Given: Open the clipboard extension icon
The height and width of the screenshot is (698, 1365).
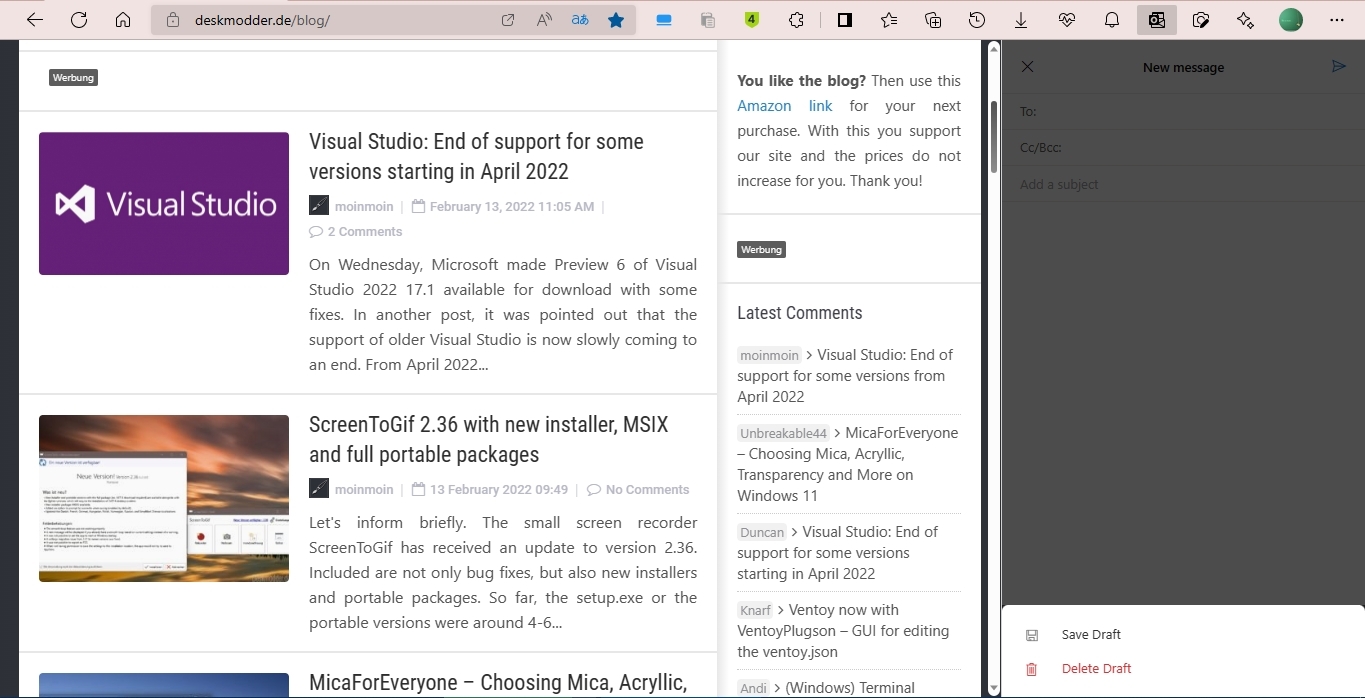Looking at the screenshot, I should [708, 20].
